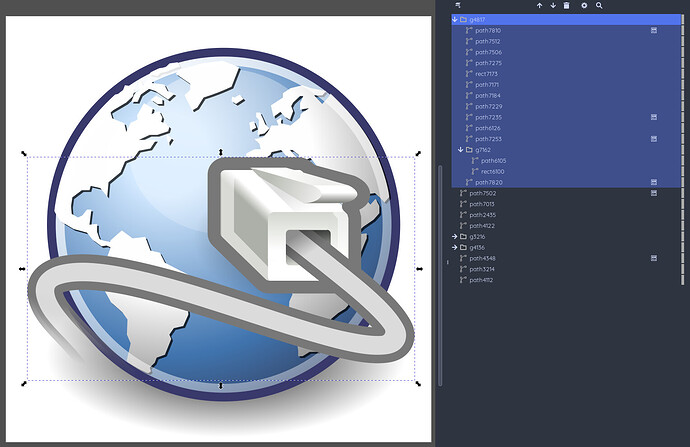690x447 pixels.
Task: Click the top-right corner selection handle
Action: pos(418,153)
